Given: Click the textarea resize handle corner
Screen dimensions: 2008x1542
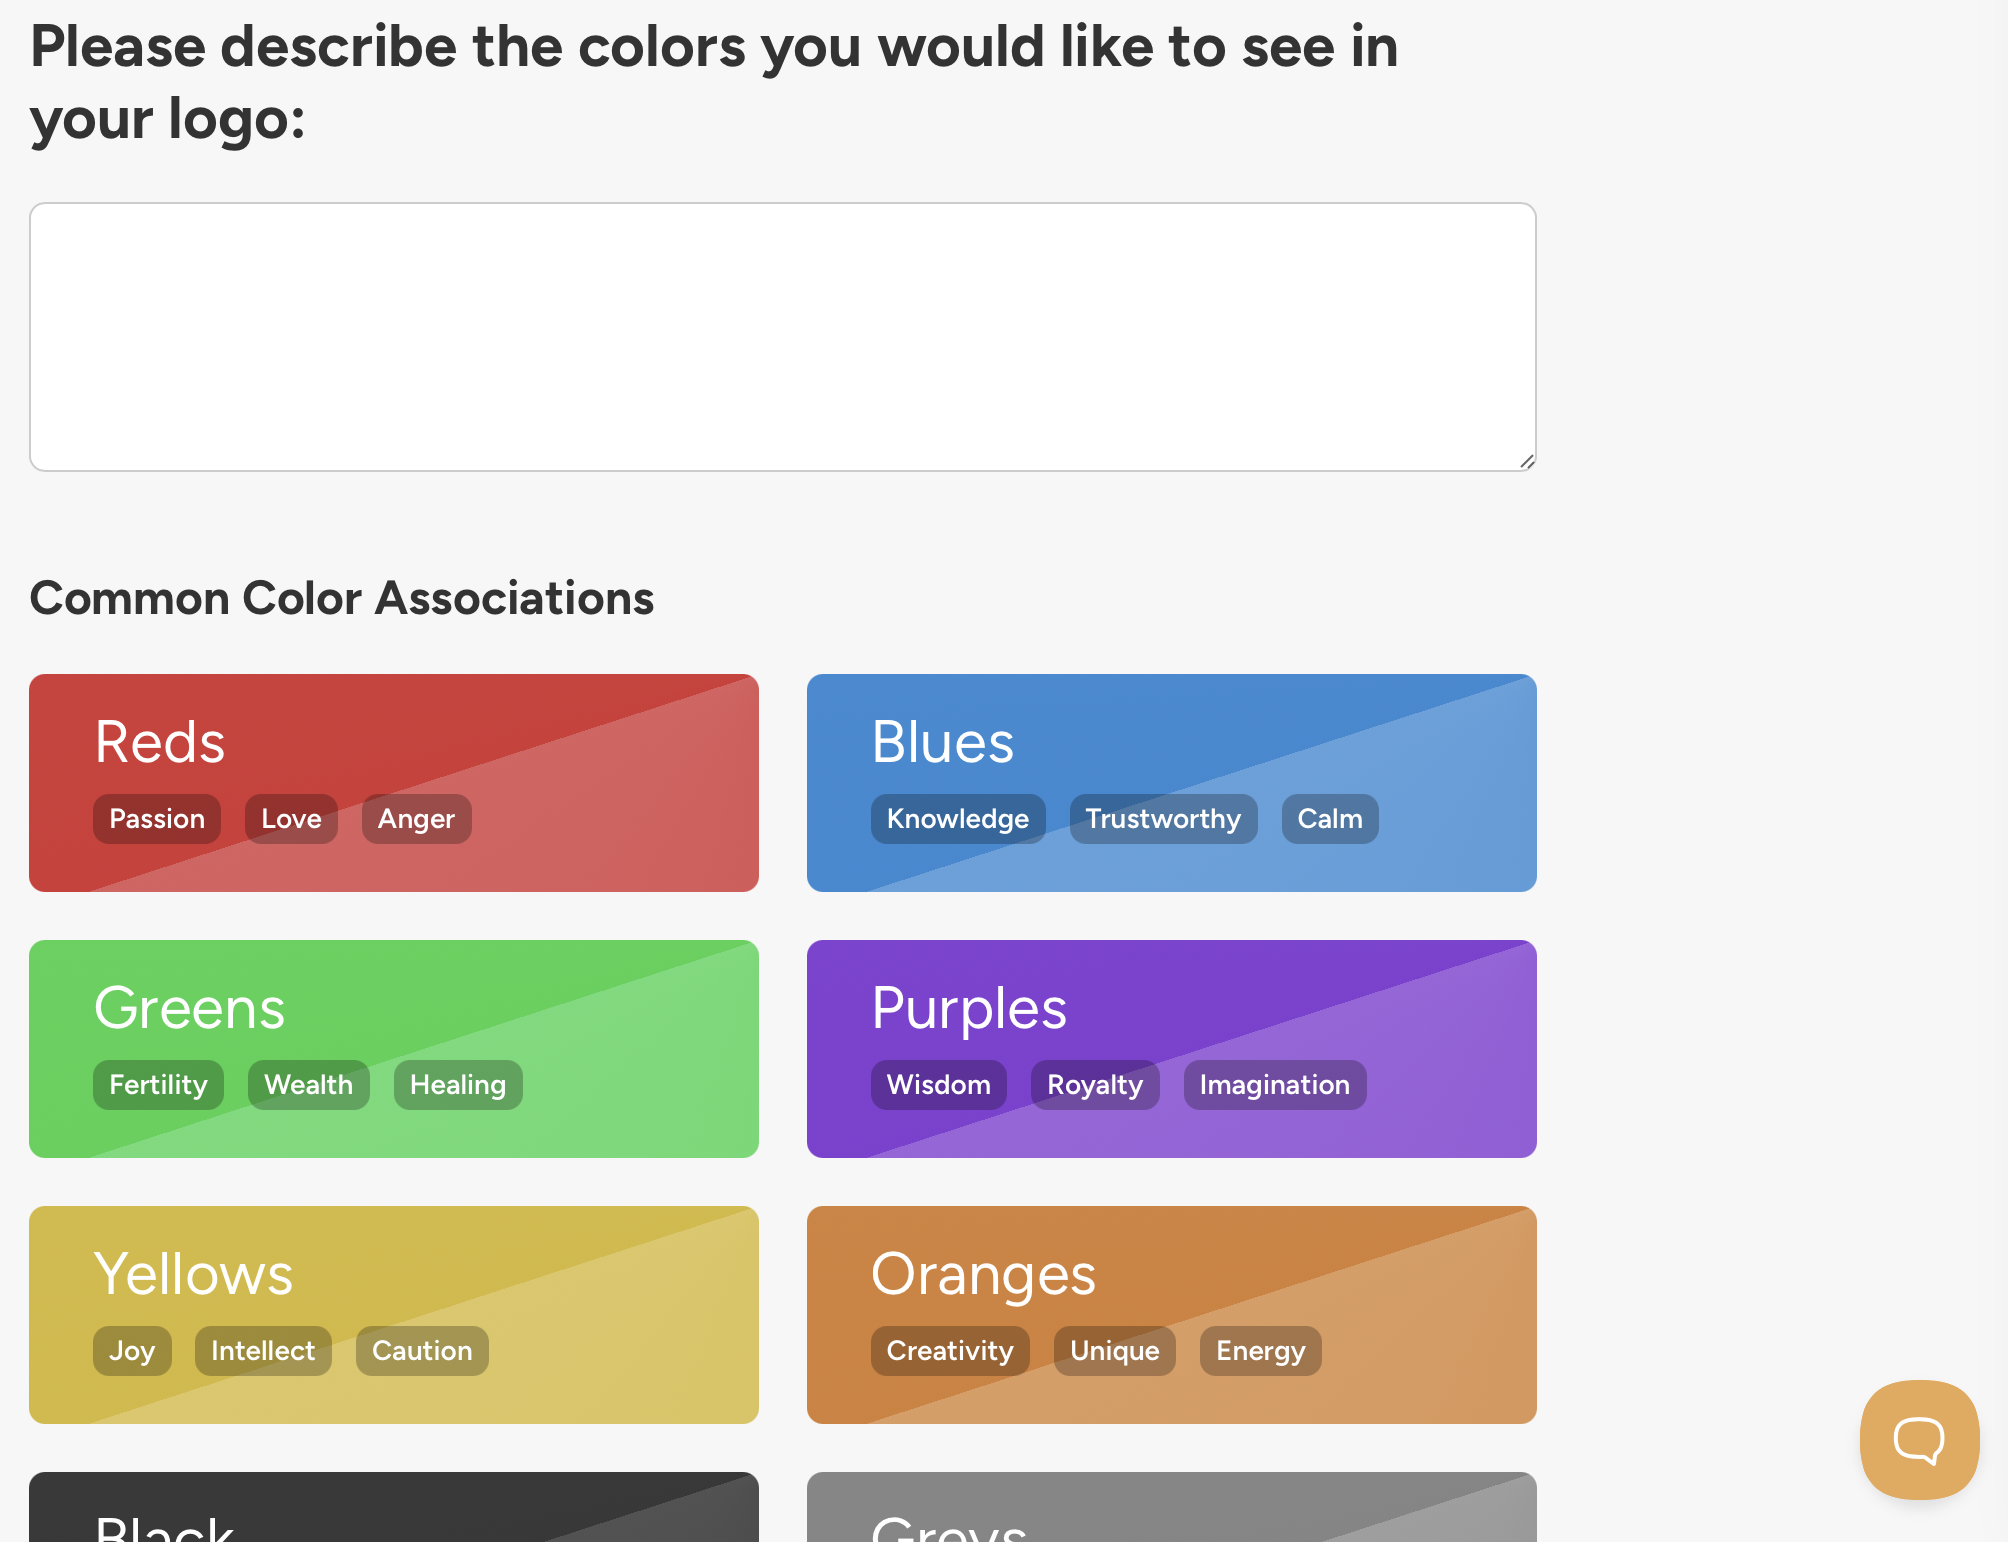Looking at the screenshot, I should pos(1527,461).
